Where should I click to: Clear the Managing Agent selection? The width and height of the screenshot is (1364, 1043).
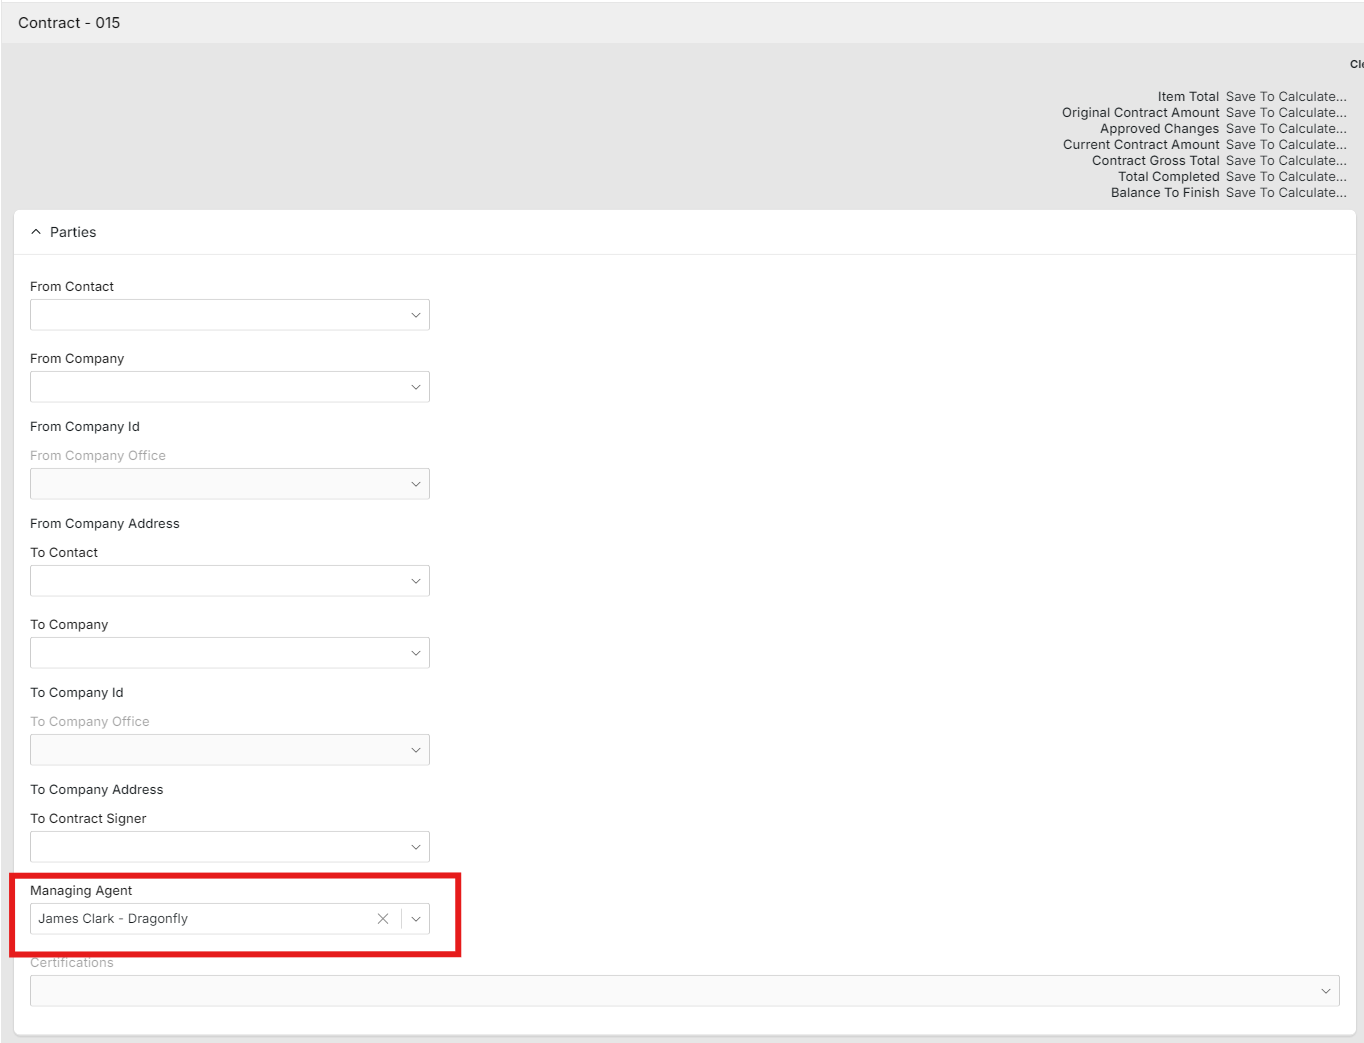pyautogui.click(x=383, y=919)
